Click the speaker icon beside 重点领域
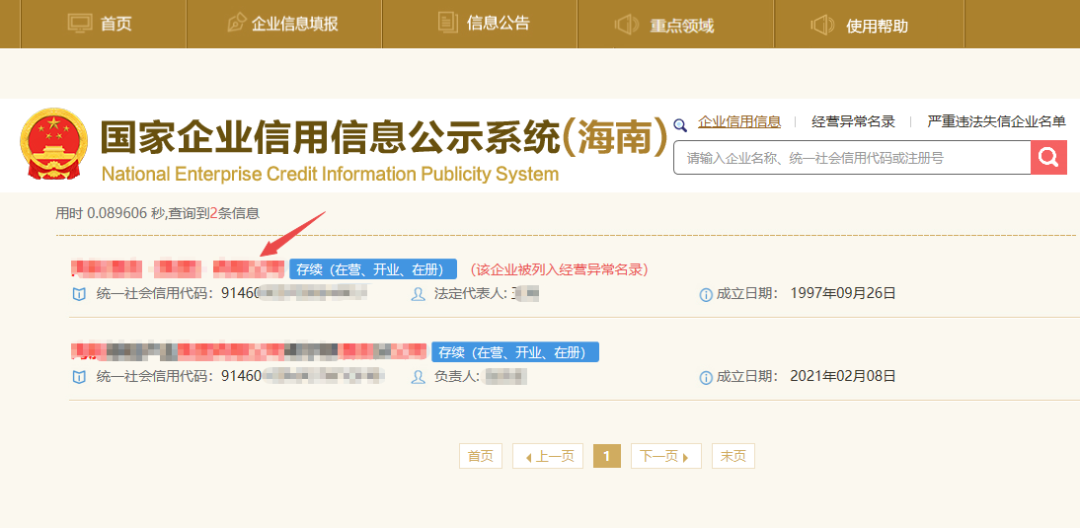The height and width of the screenshot is (528, 1080). point(627,26)
